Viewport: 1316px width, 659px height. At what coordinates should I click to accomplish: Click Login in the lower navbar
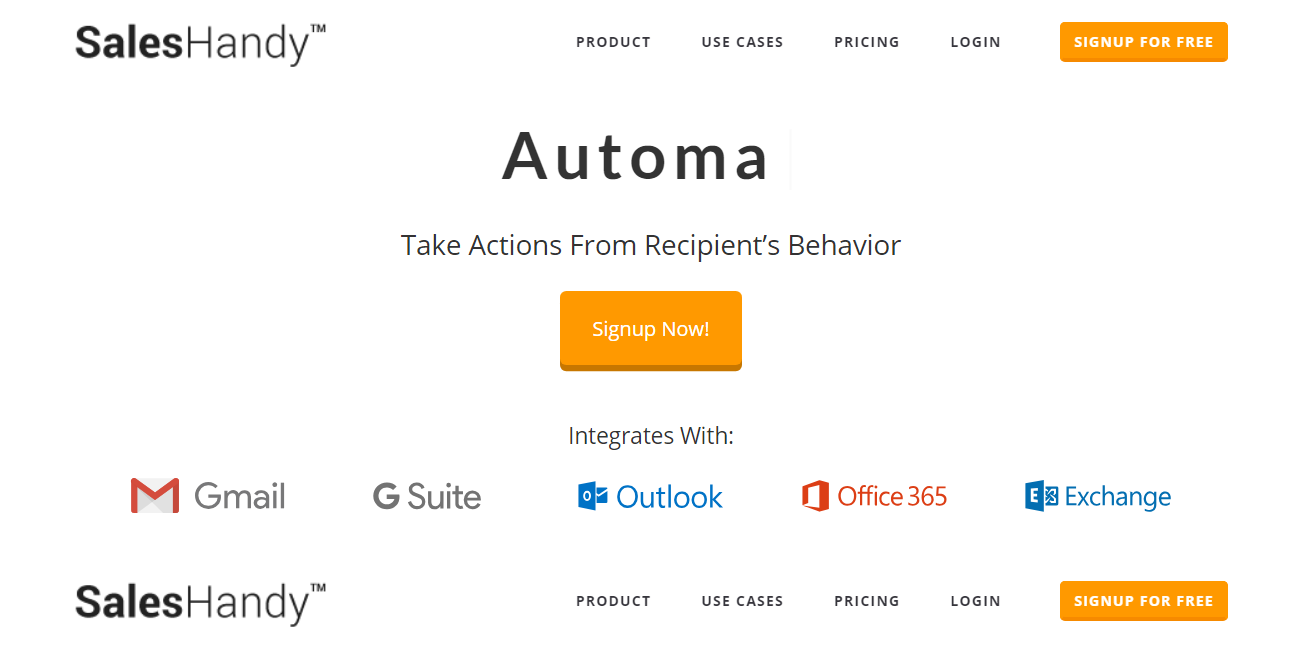coord(975,601)
